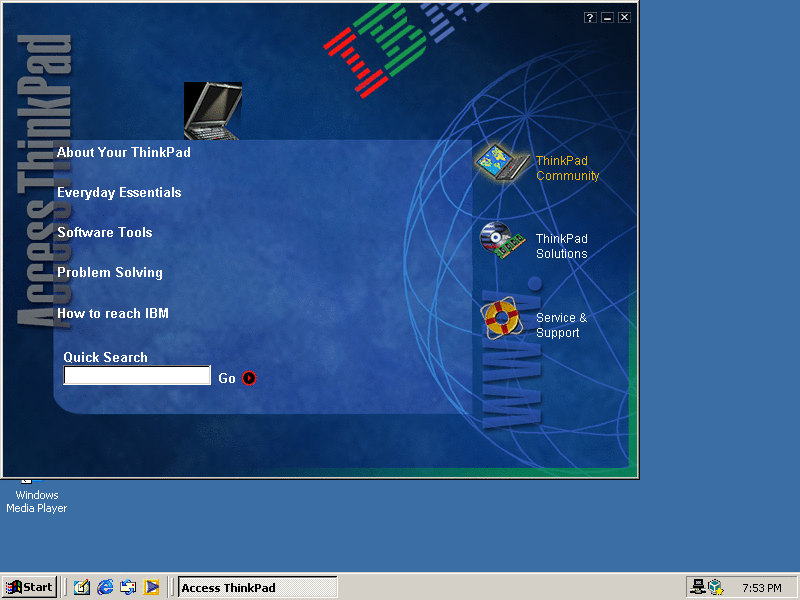Select Everyday Essentials from the menu
Screen dimensions: 800x600
[119, 193]
